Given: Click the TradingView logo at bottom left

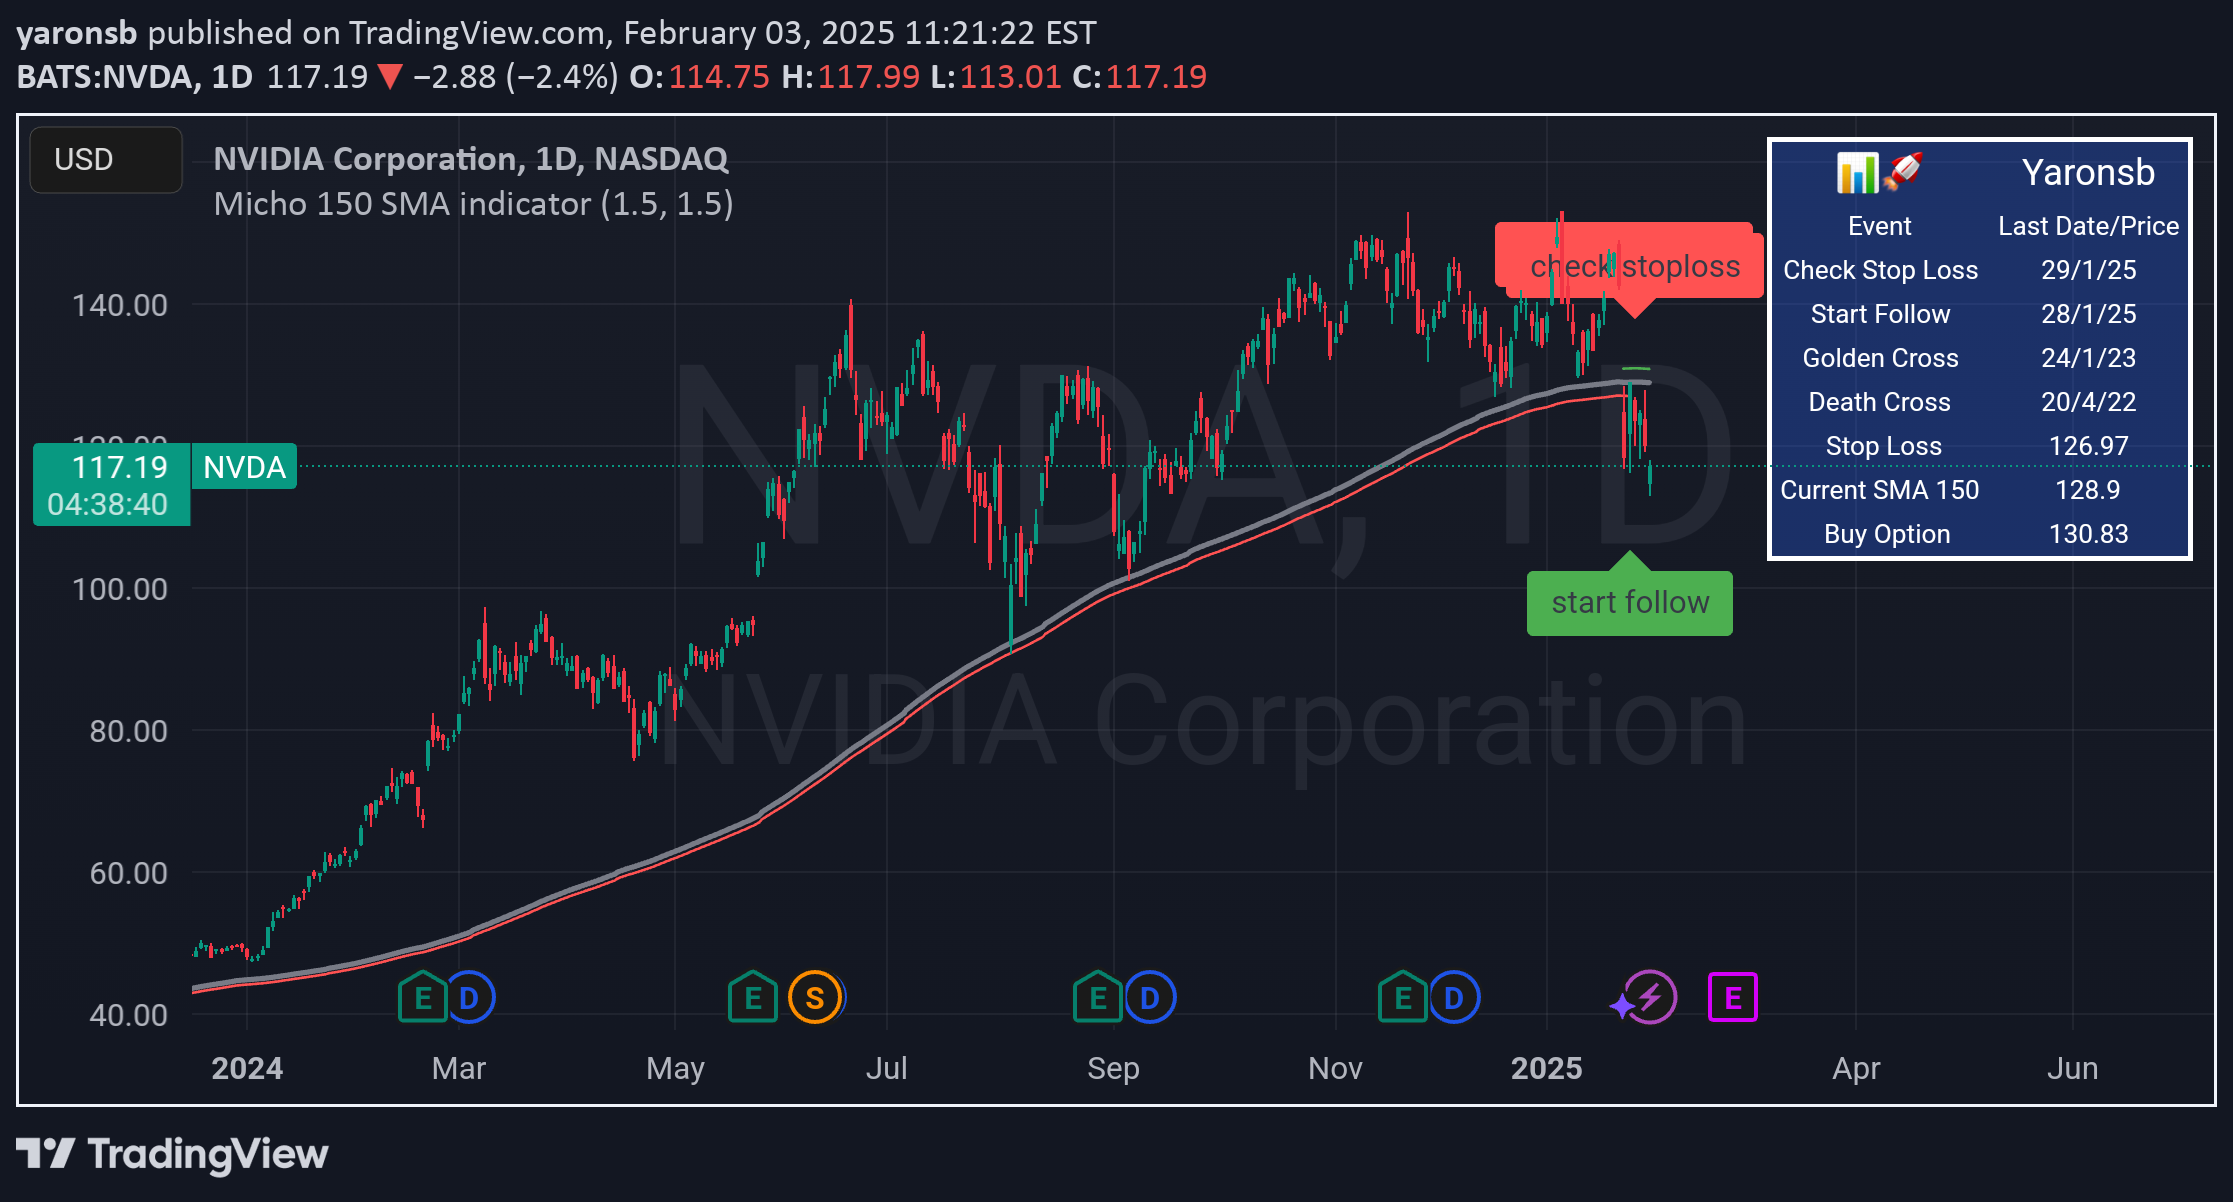Looking at the screenshot, I should point(172,1154).
